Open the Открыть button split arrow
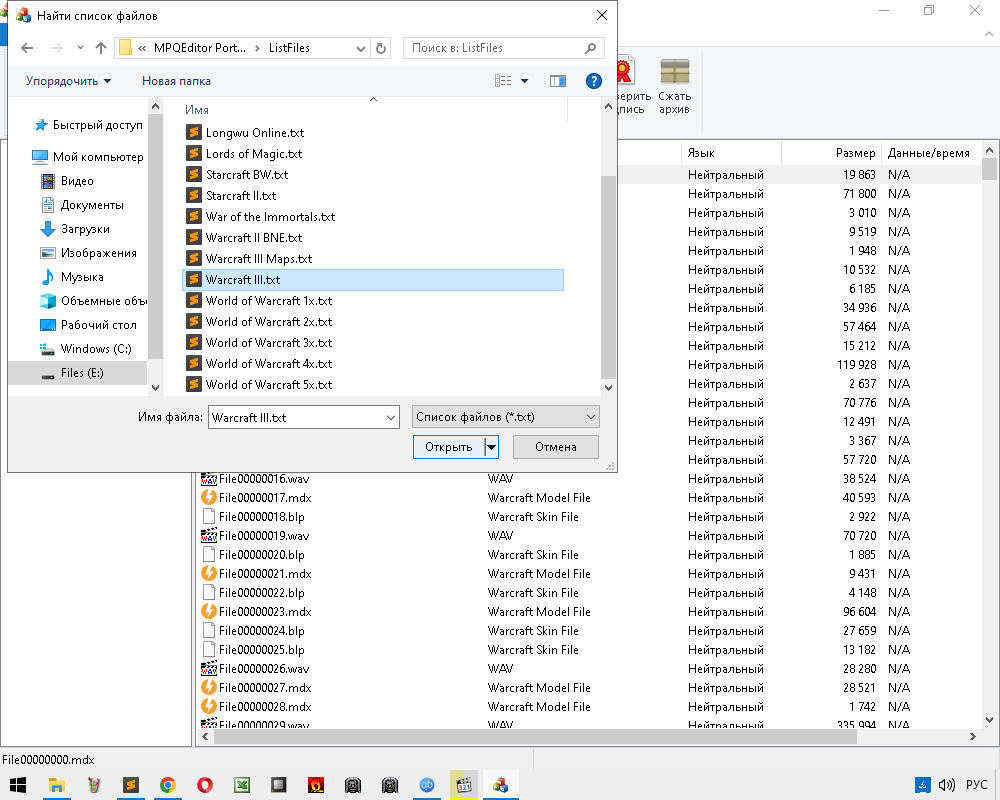This screenshot has width=1000, height=800. pyautogui.click(x=491, y=447)
